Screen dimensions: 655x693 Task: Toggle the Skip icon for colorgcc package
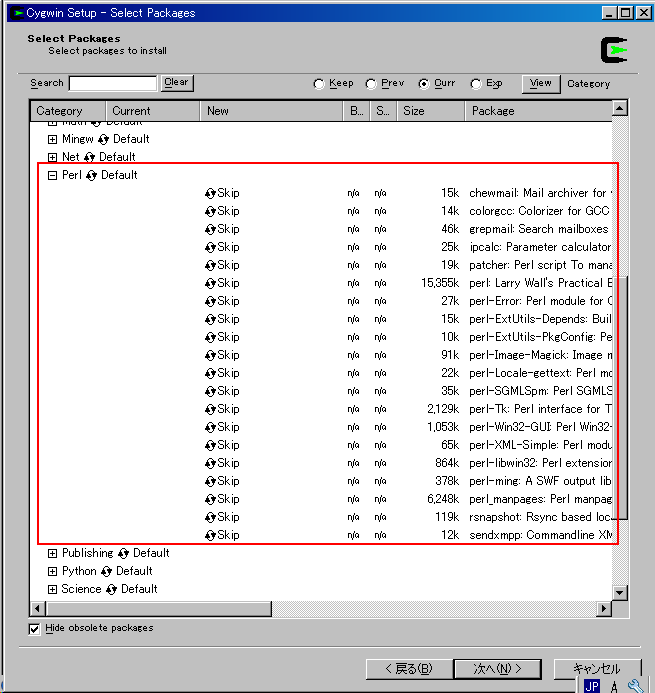[x=211, y=211]
